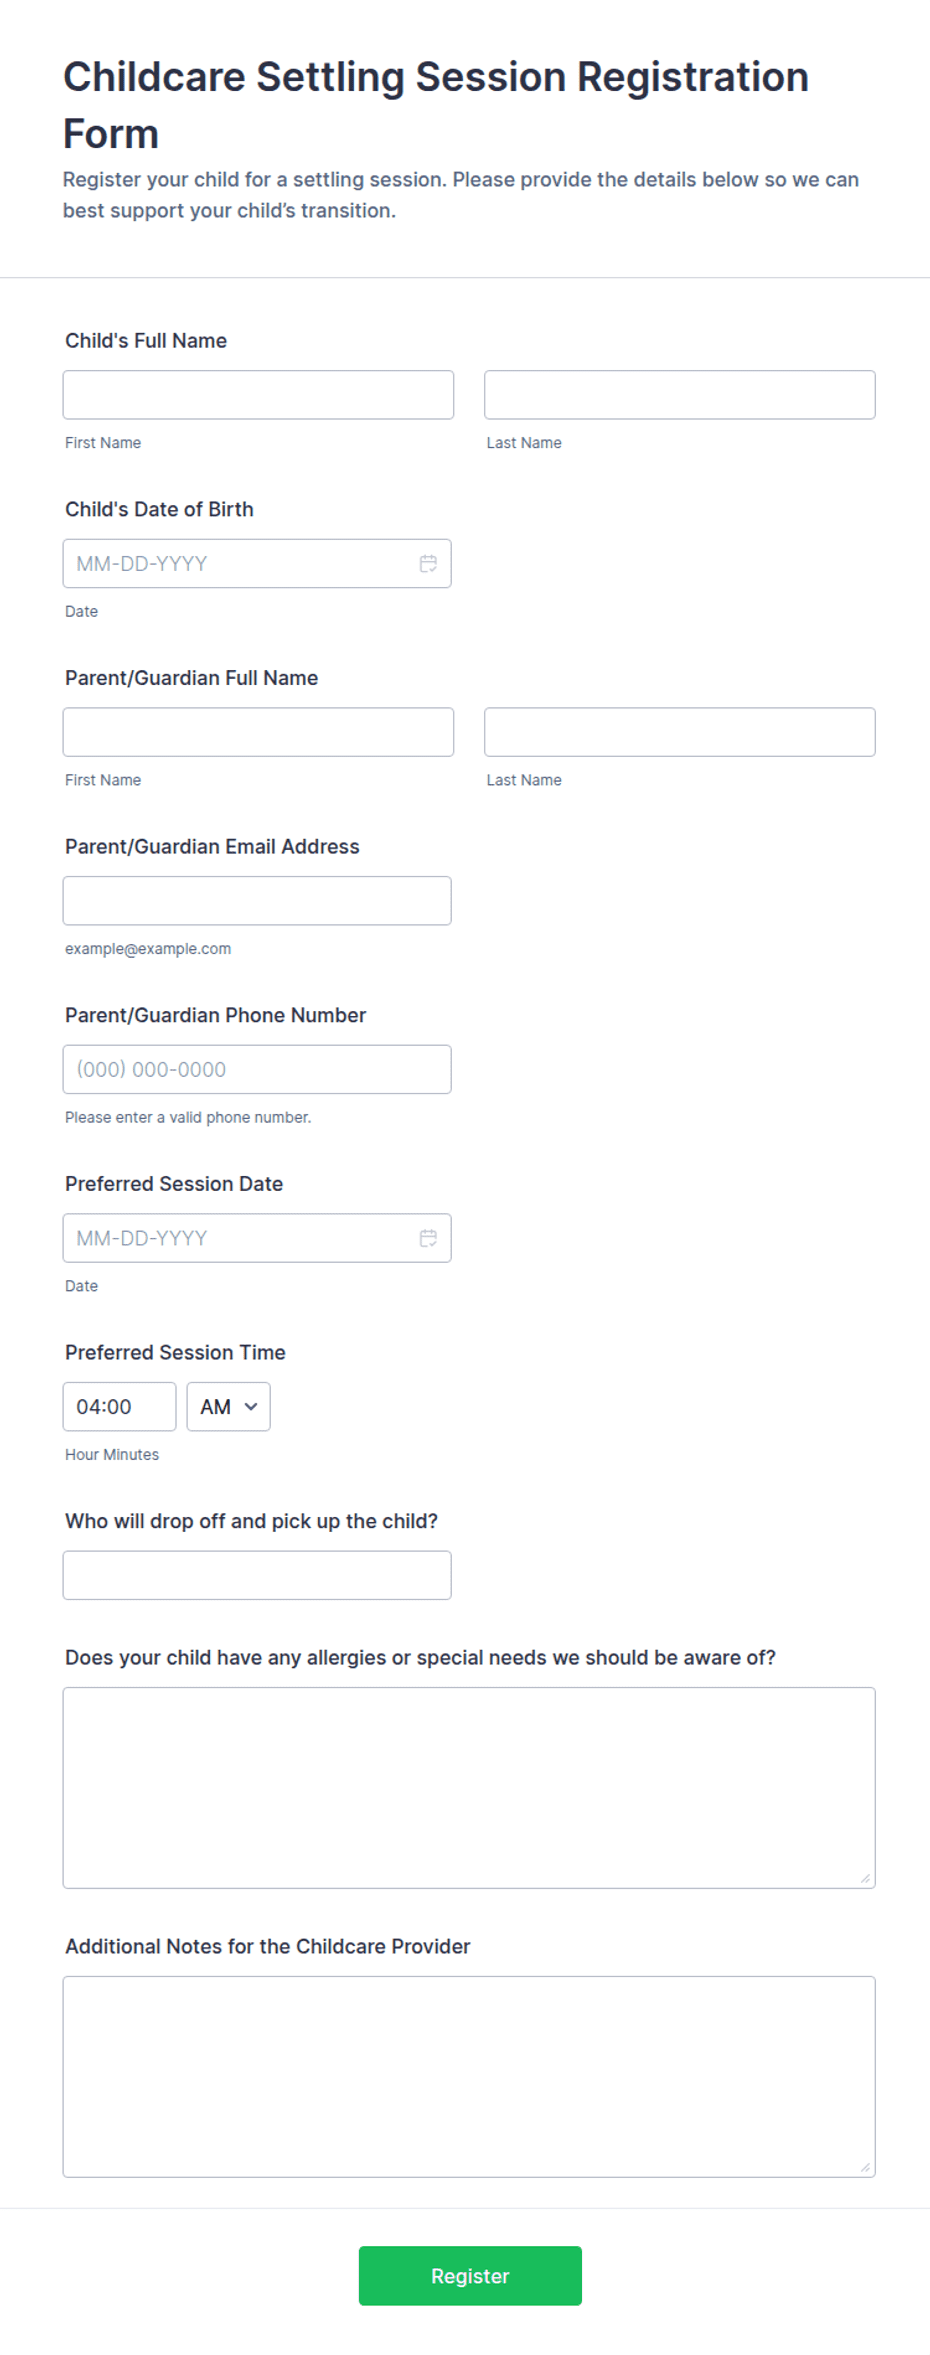Click the Parent/Guardian Email Address field
Viewport: 930px width, 2355px height.
tap(257, 901)
